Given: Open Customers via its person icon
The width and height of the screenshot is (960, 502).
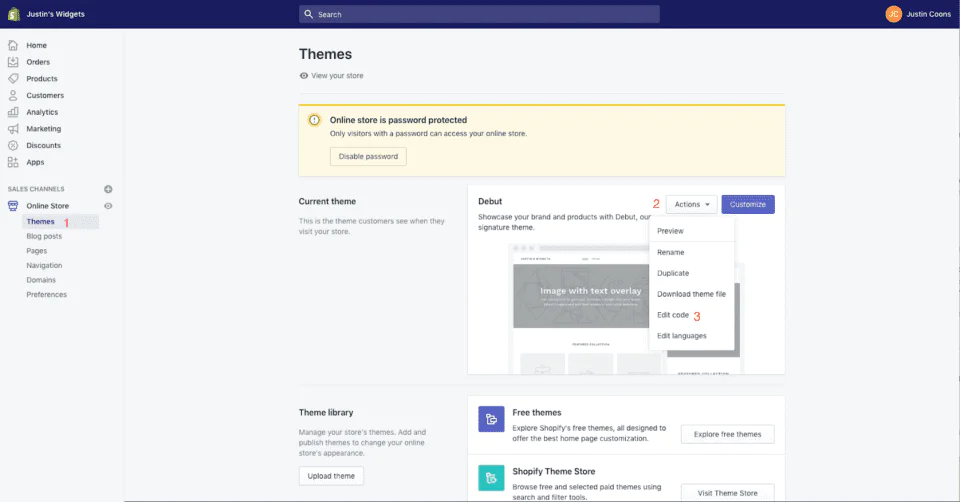Looking at the screenshot, I should 13,95.
